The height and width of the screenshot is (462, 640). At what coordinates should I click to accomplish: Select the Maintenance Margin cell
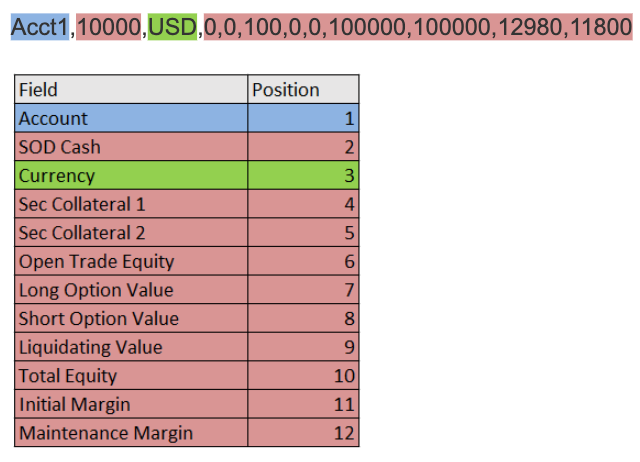pos(131,432)
